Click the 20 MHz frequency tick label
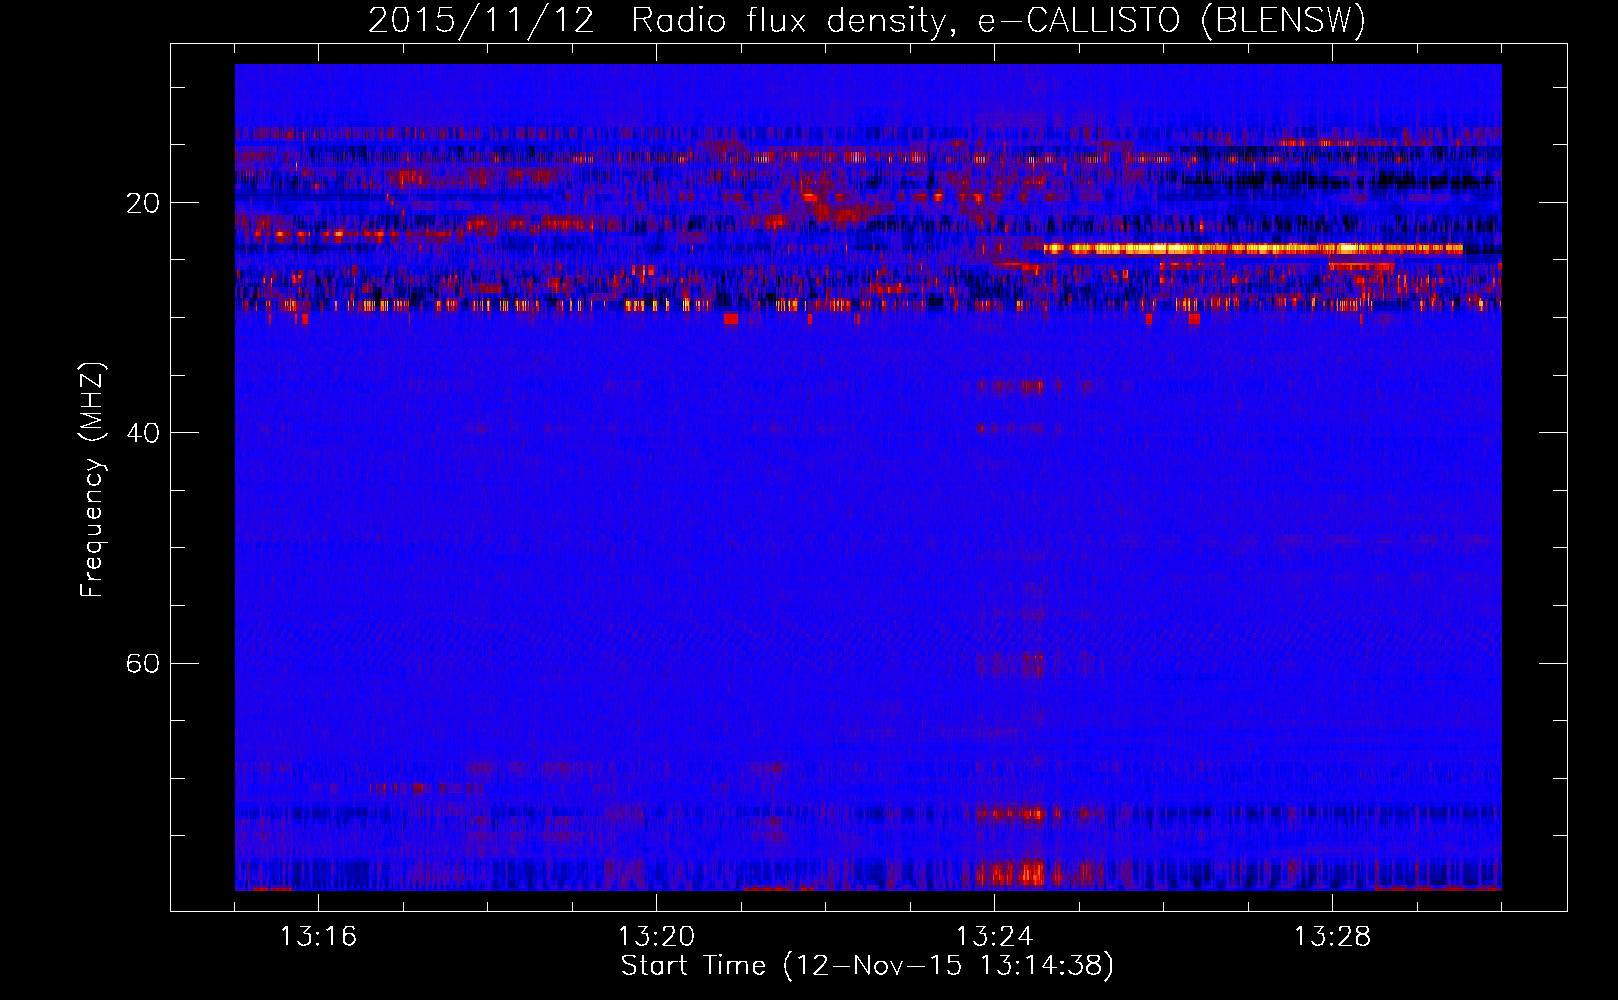 pyautogui.click(x=142, y=203)
